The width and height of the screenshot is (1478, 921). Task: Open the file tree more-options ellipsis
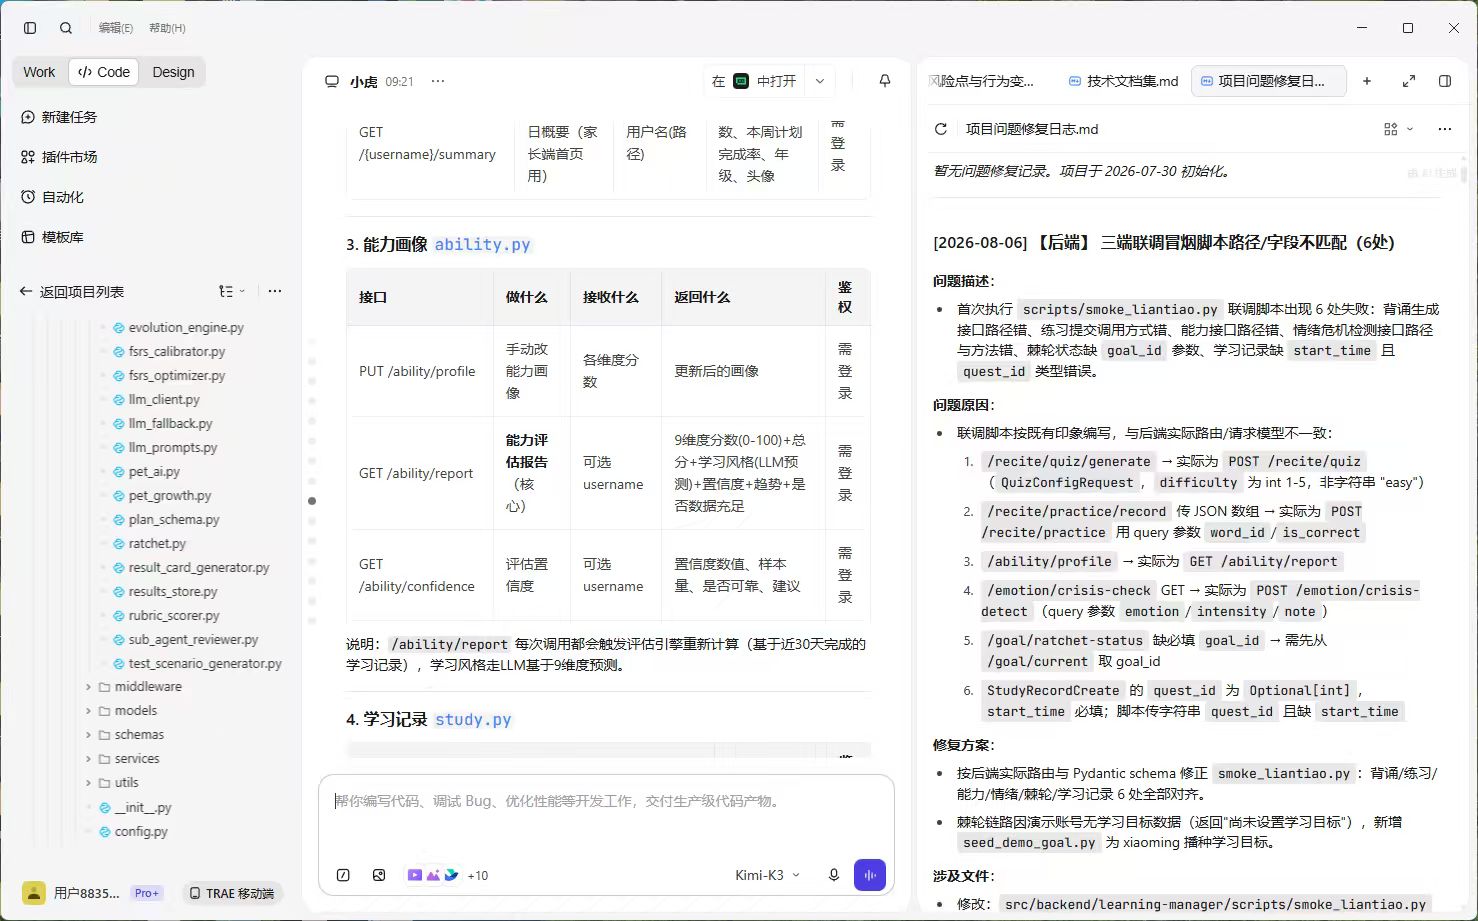[275, 291]
